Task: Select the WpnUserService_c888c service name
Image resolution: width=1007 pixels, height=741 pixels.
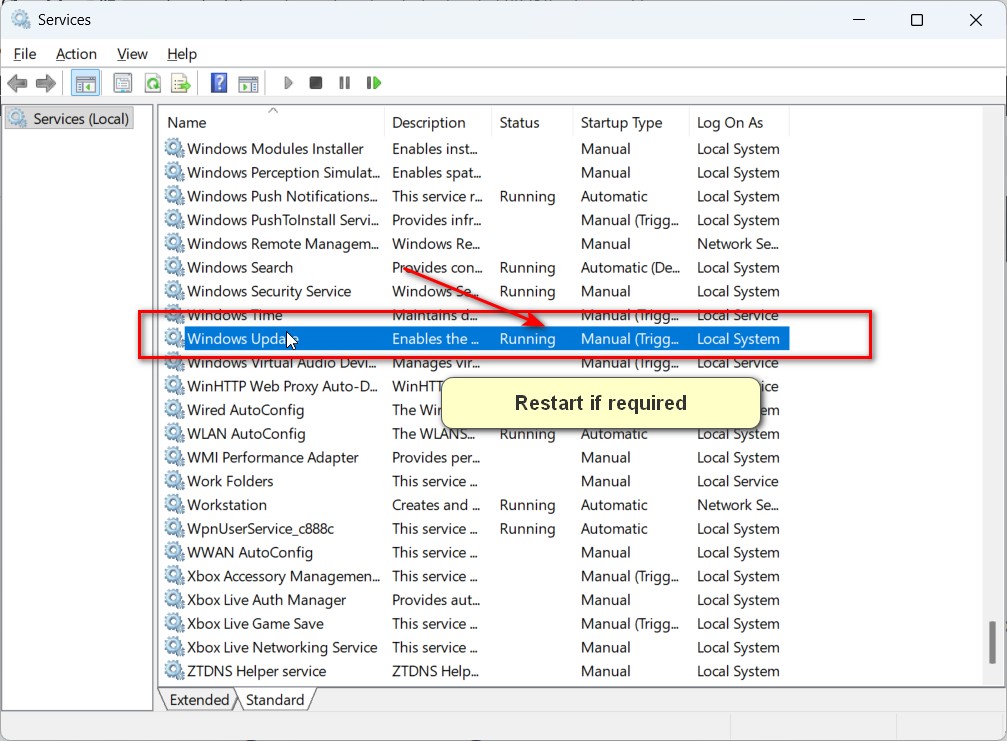Action: point(260,529)
